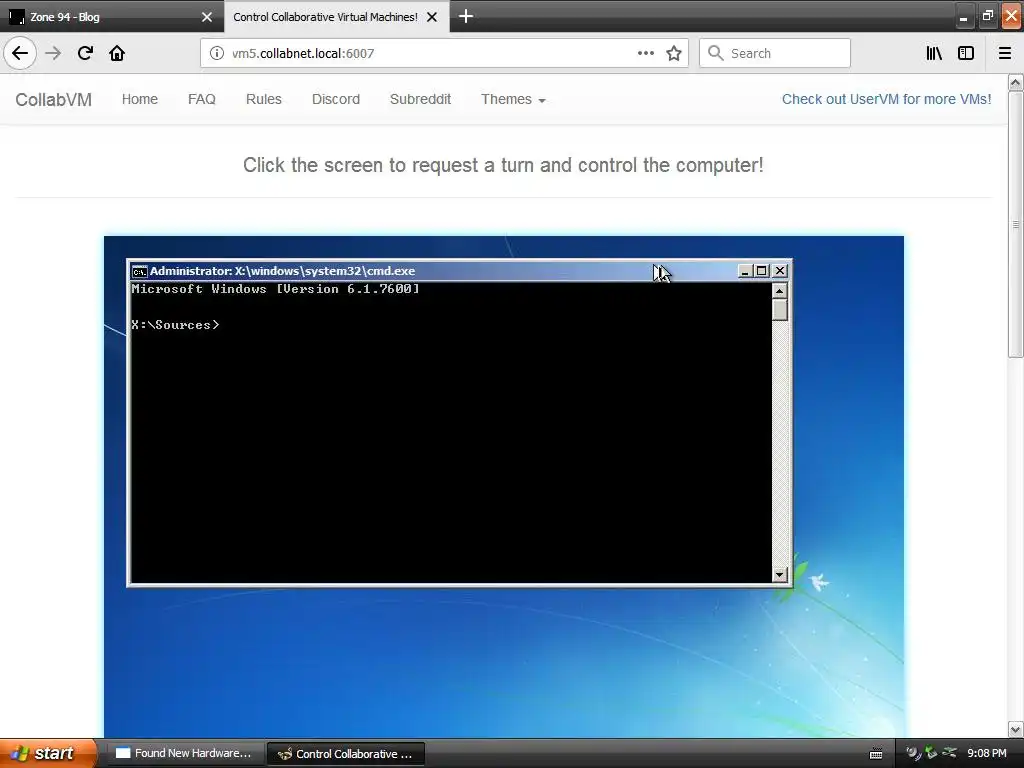Image resolution: width=1024 pixels, height=768 pixels.
Task: Maximize the cmd.exe window in VM
Action: point(761,270)
